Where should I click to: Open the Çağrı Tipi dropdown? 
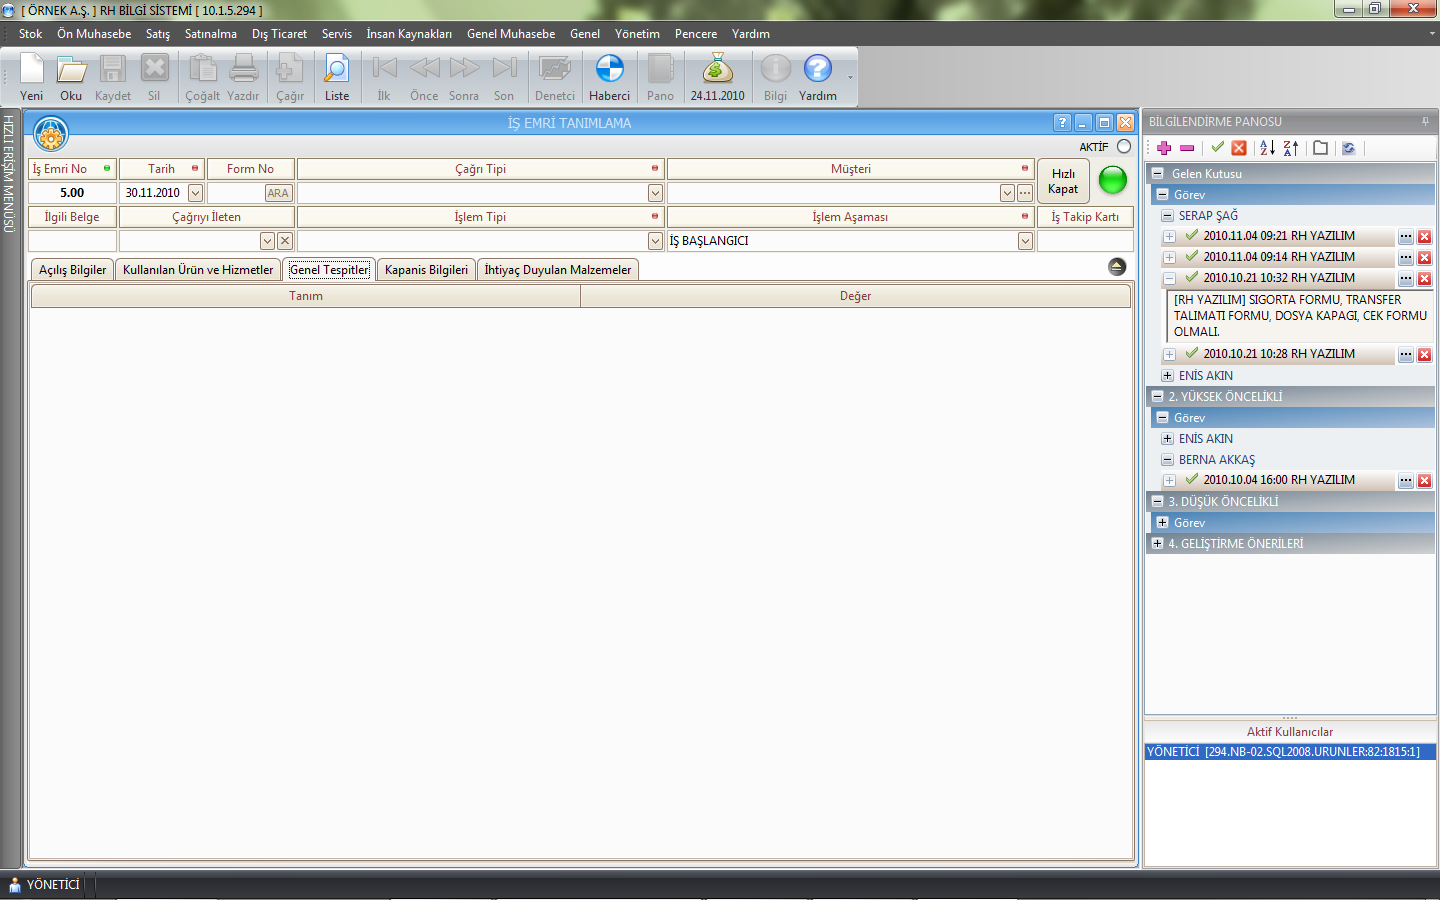pyautogui.click(x=655, y=193)
